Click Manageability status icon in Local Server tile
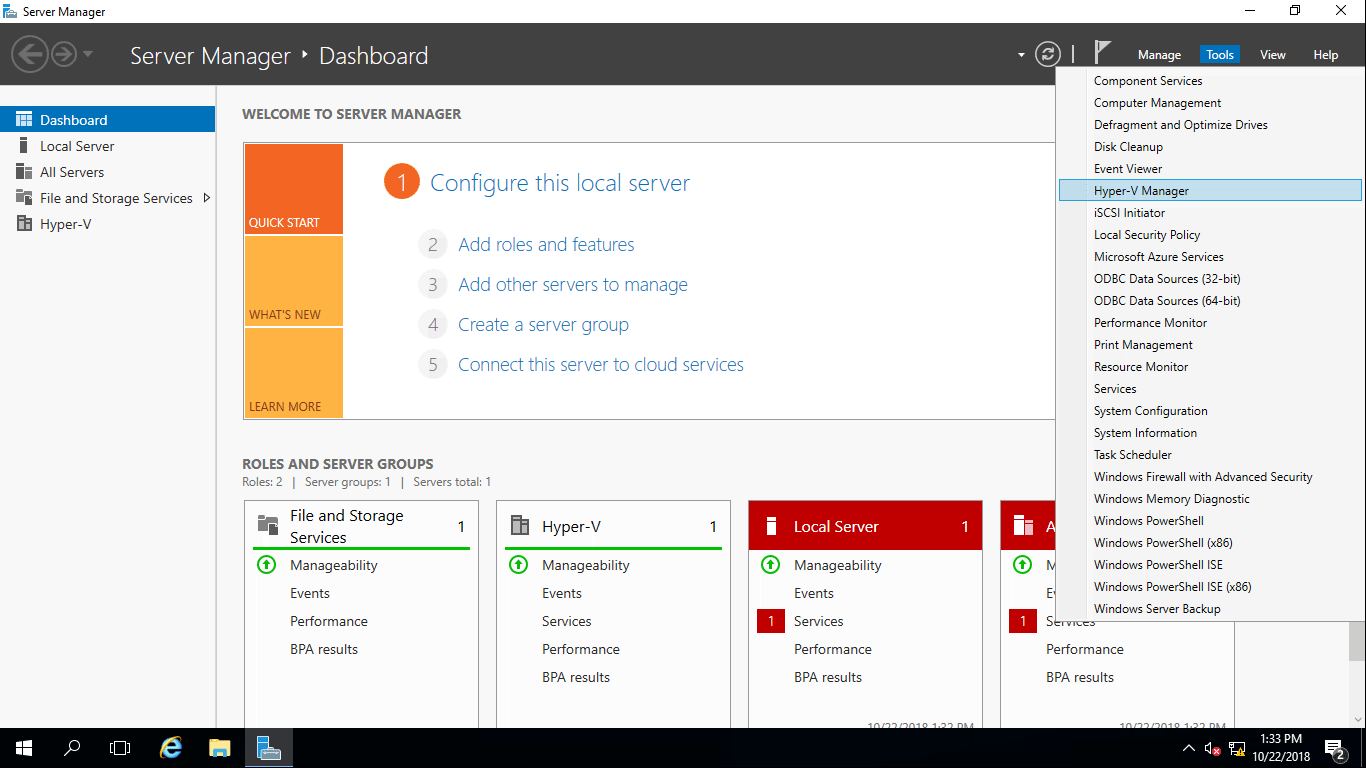The image size is (1366, 768). point(770,565)
